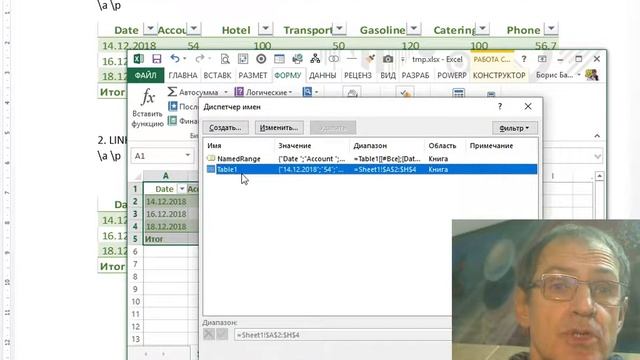Click Excel cell with 16.12.2018
640x360 pixels.
[166, 214]
